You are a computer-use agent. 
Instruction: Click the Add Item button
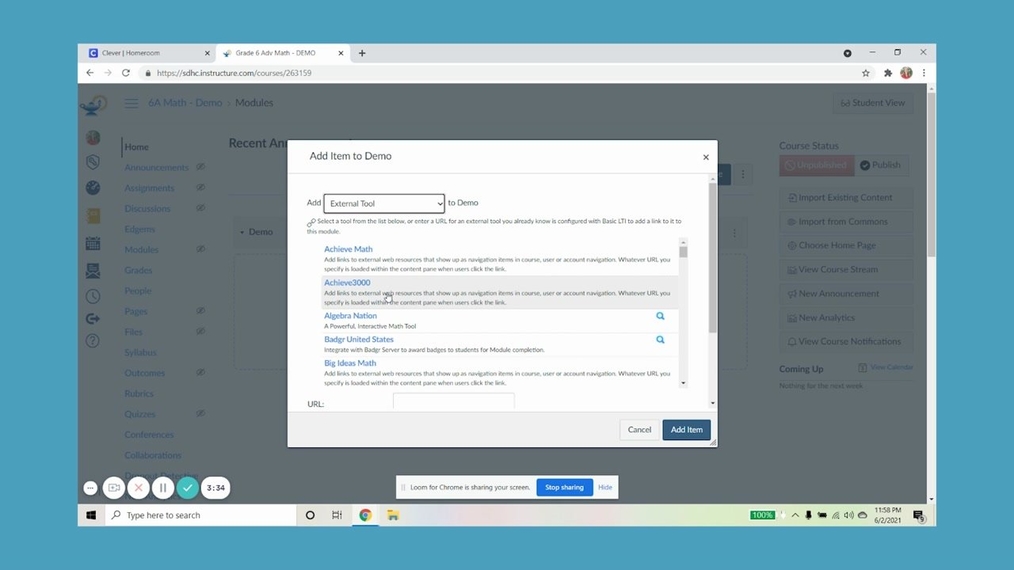(x=686, y=430)
